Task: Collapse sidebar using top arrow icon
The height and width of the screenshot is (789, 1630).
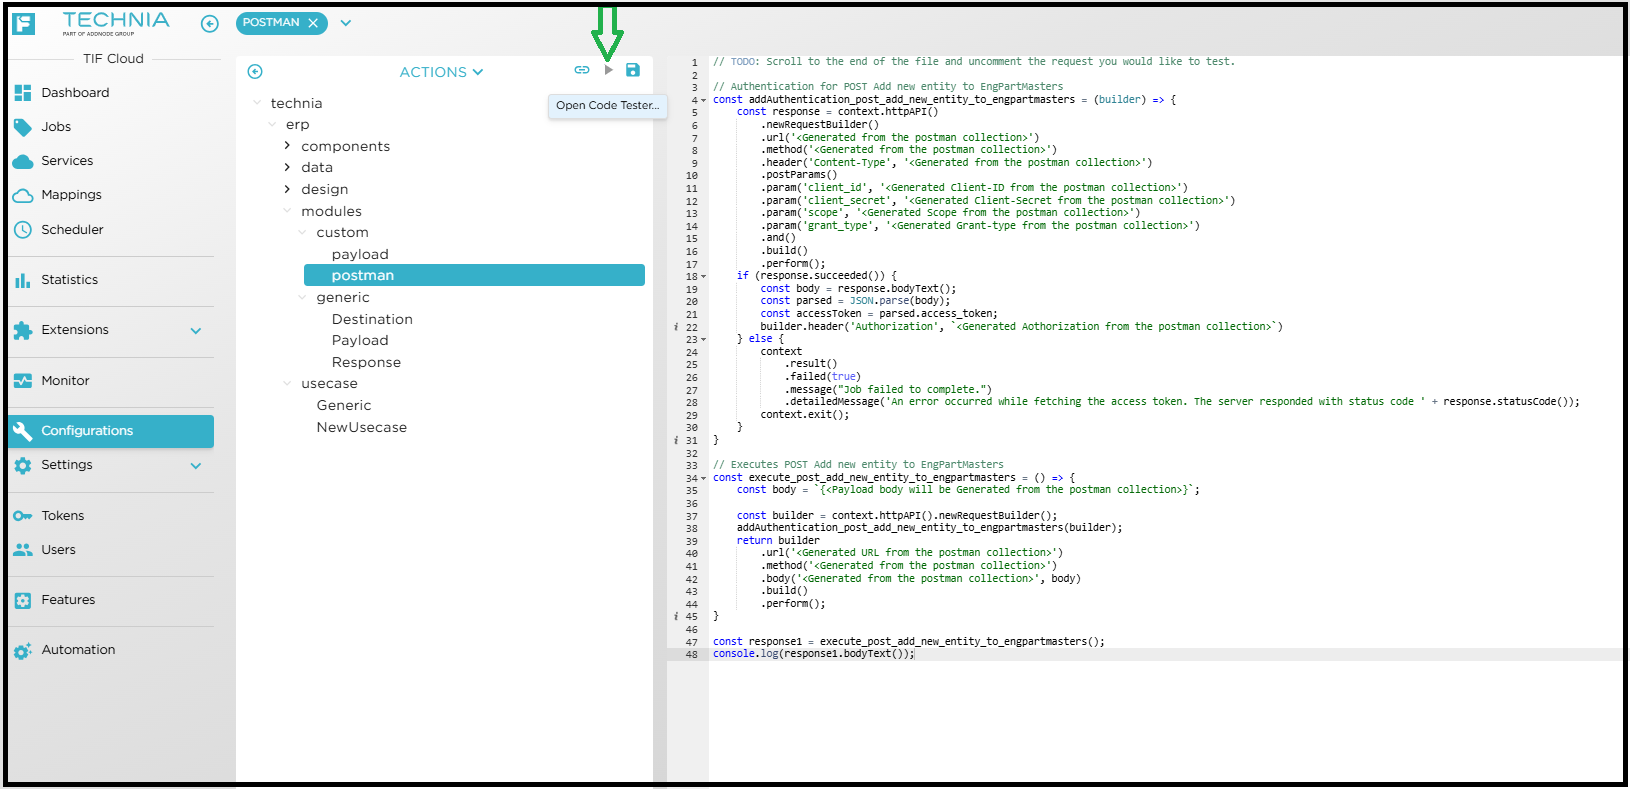Action: pyautogui.click(x=209, y=24)
